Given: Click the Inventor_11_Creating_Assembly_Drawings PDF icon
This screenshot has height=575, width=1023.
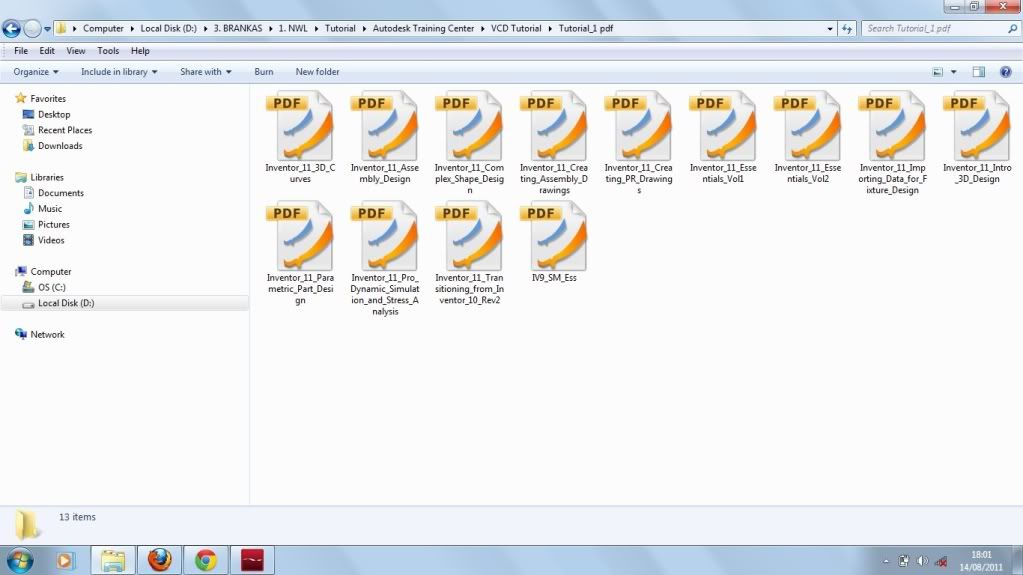Looking at the screenshot, I should [554, 126].
